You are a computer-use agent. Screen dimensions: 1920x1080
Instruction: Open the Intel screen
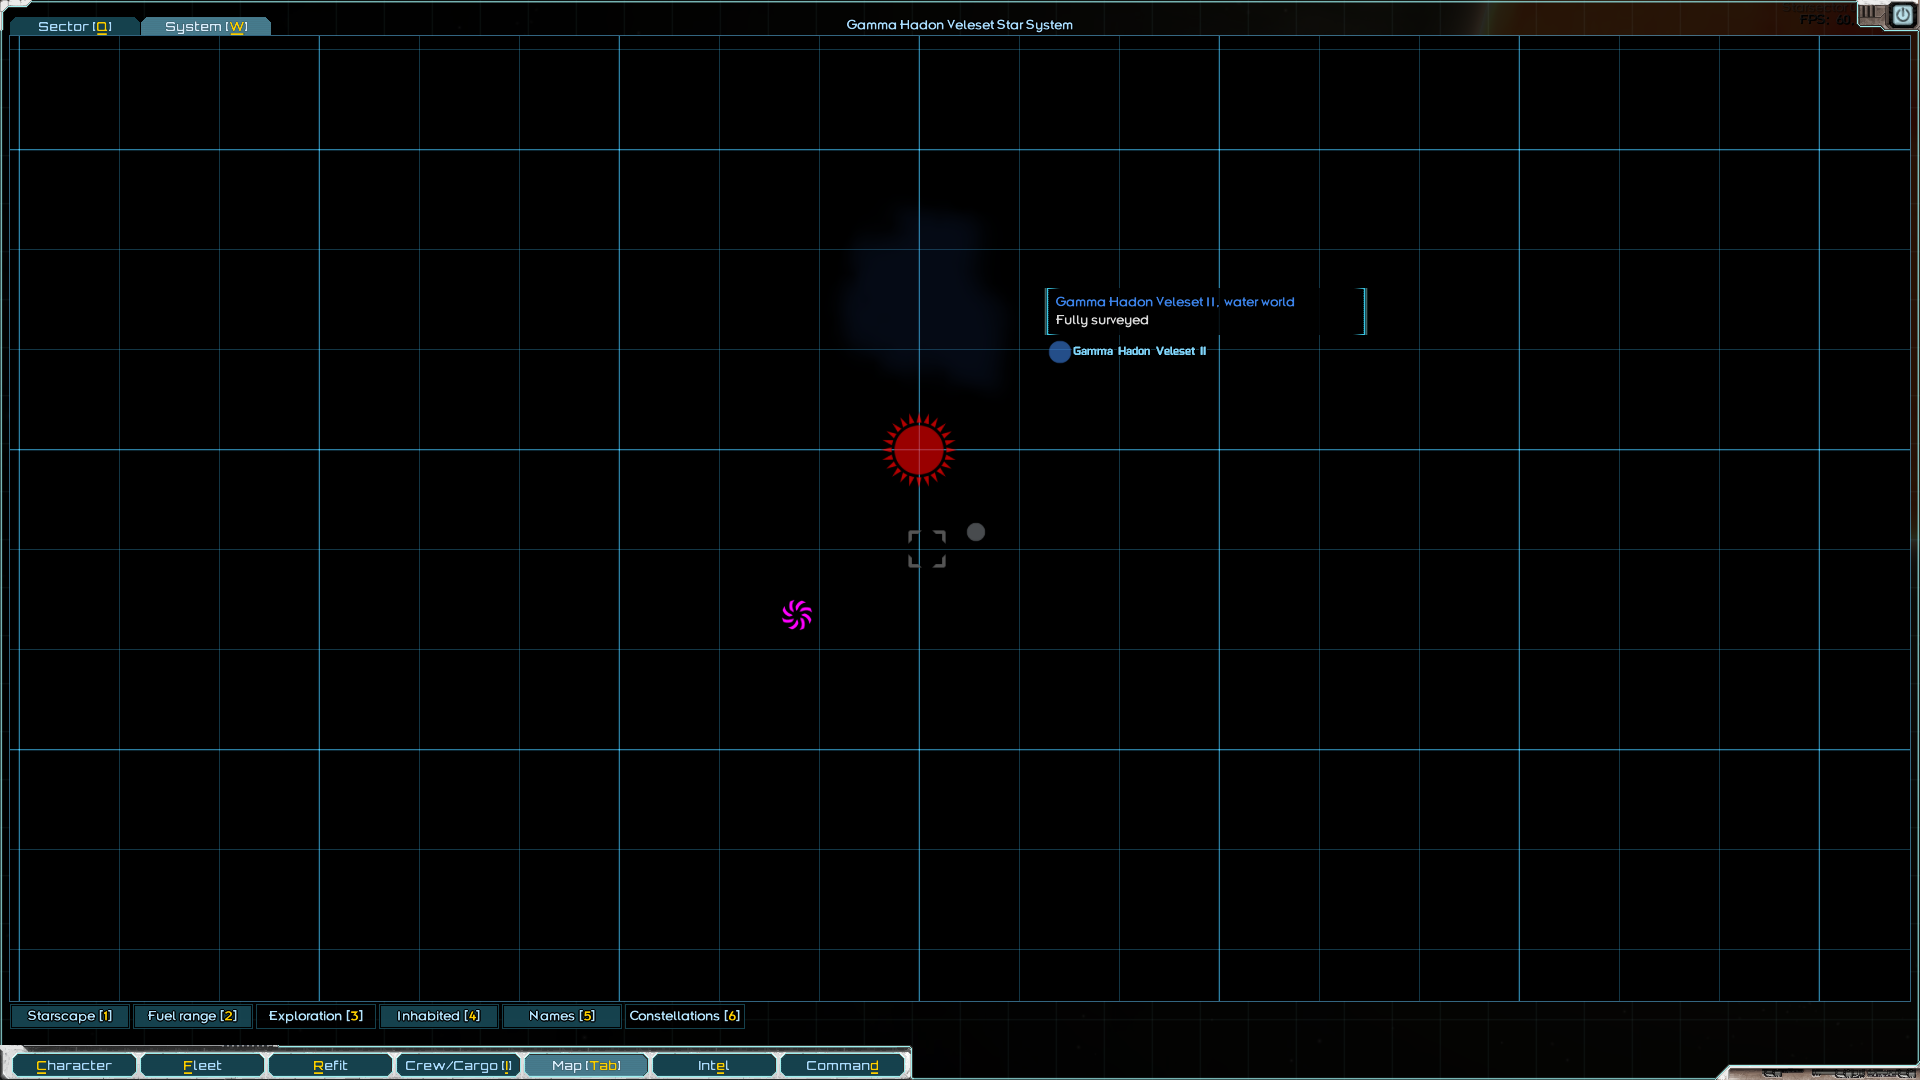point(713,1065)
